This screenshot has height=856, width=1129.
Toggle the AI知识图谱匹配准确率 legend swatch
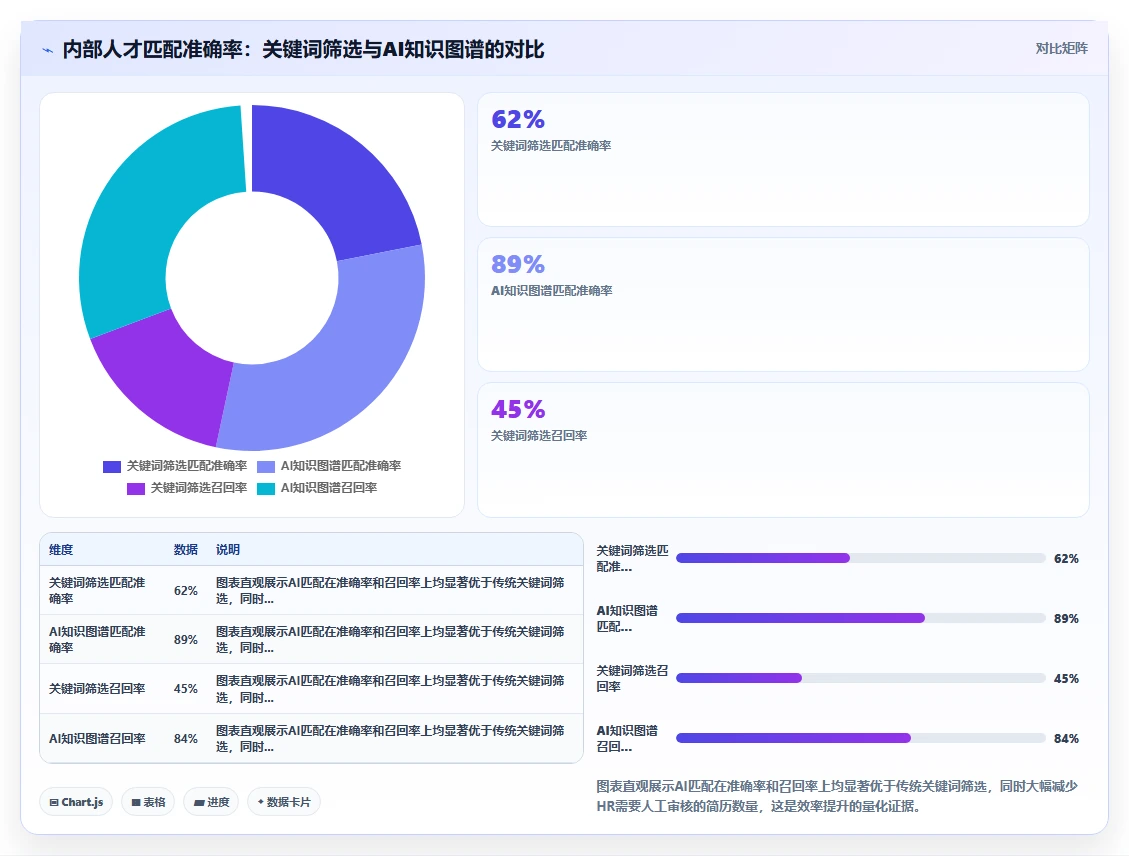266,467
